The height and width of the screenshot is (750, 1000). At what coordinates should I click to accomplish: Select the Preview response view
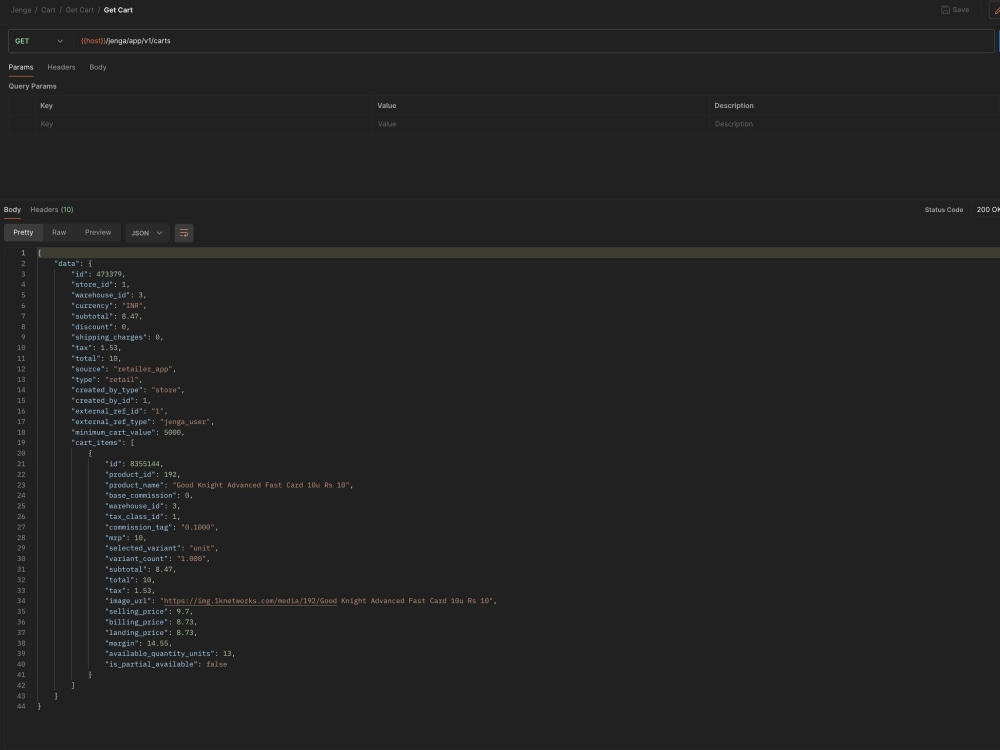98,232
